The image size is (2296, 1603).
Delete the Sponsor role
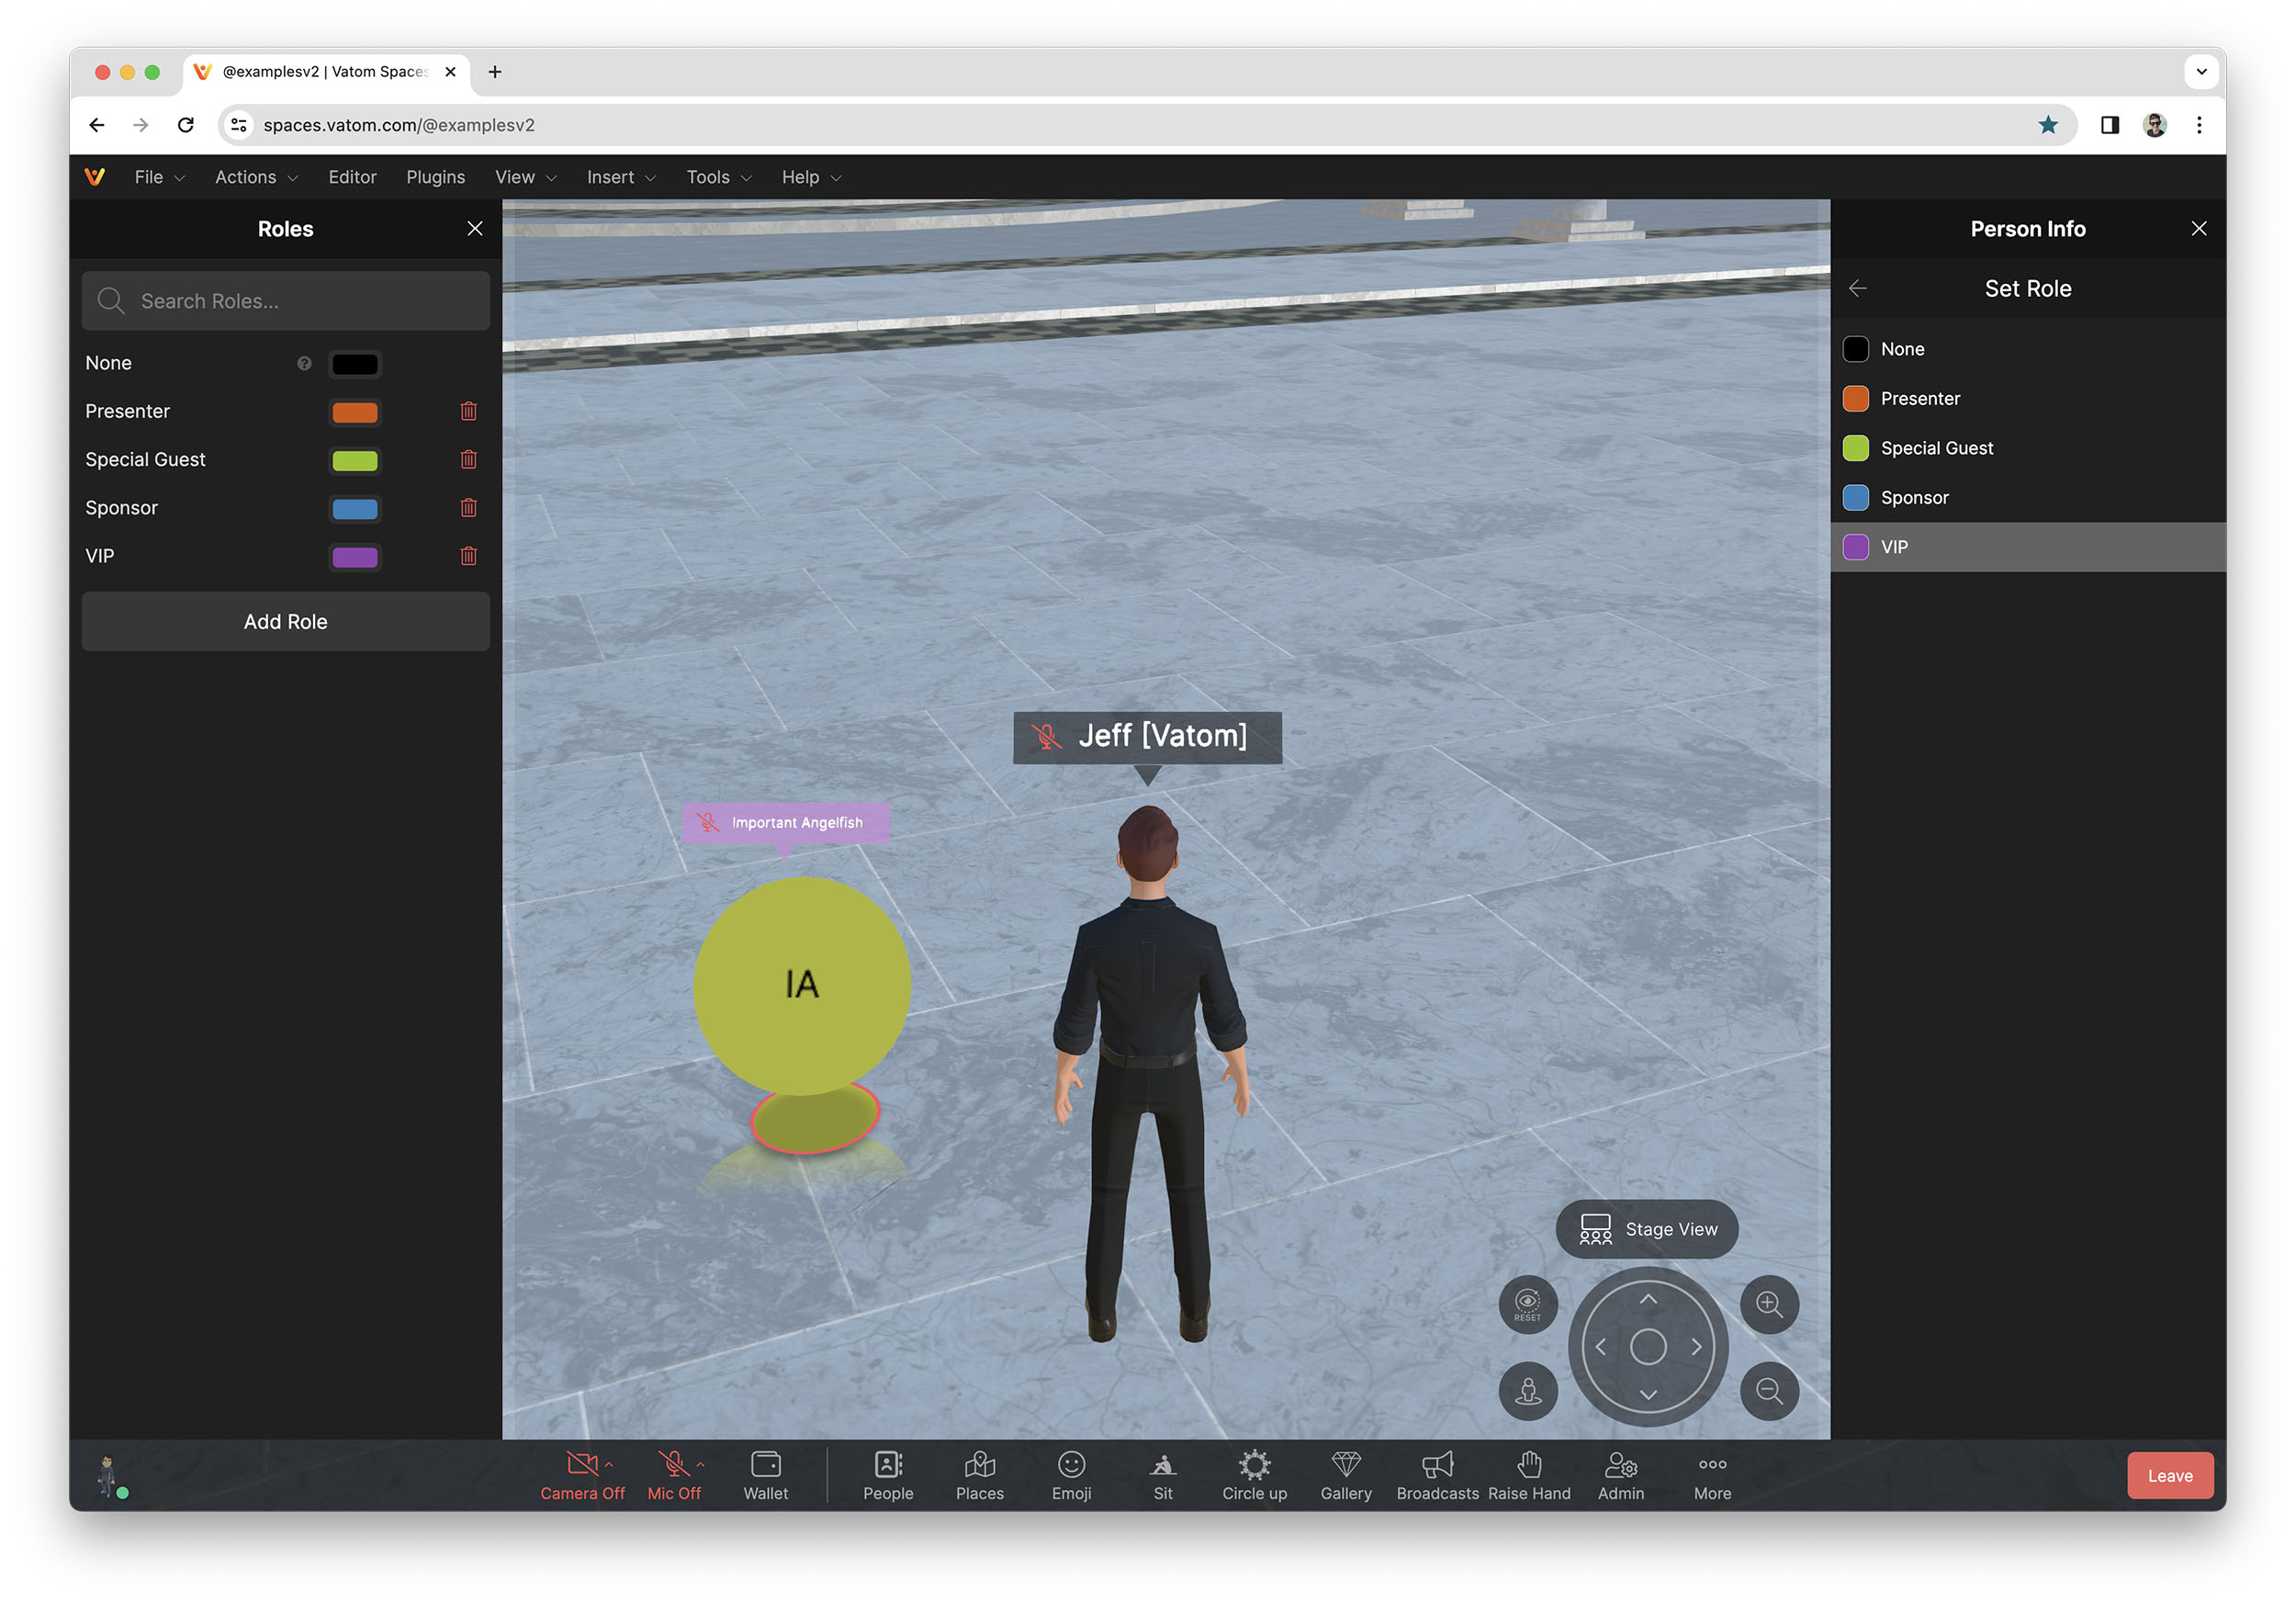point(468,507)
